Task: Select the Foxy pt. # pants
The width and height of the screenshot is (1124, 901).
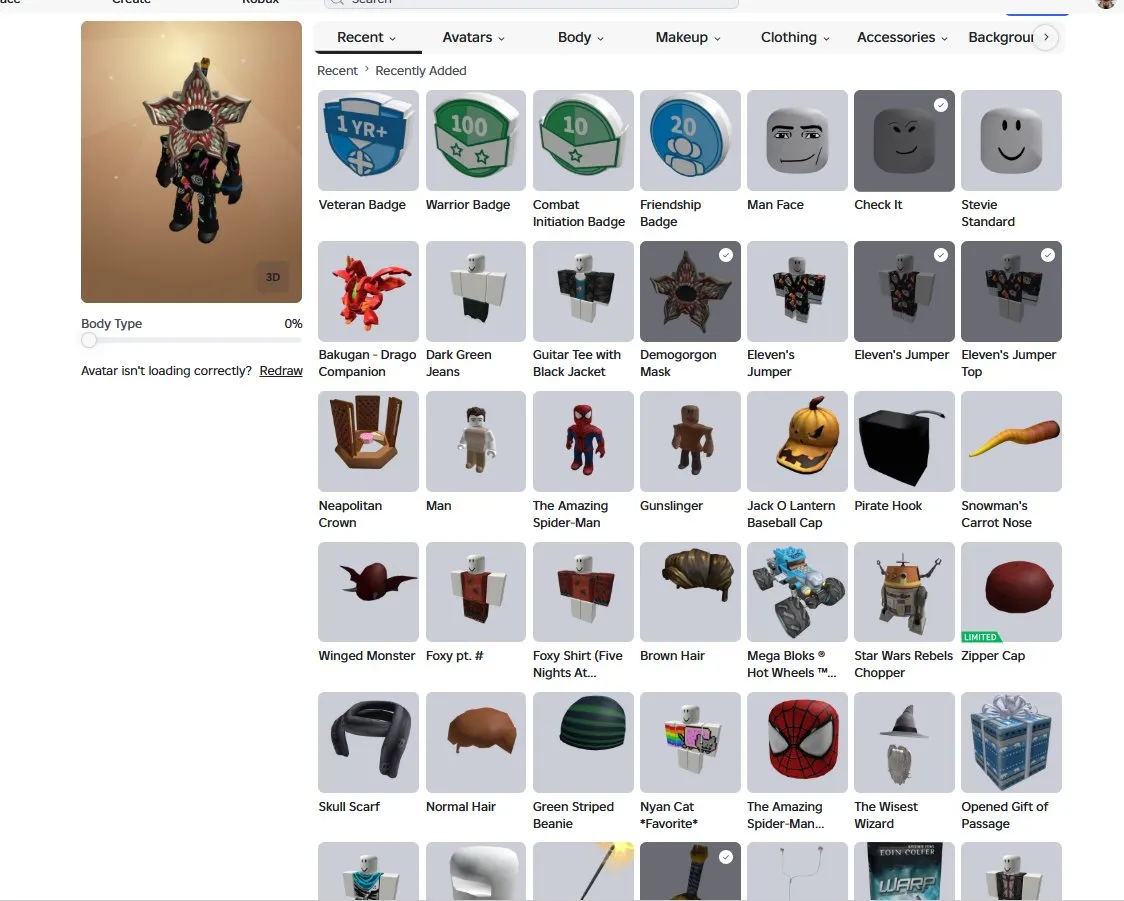Action: (475, 592)
